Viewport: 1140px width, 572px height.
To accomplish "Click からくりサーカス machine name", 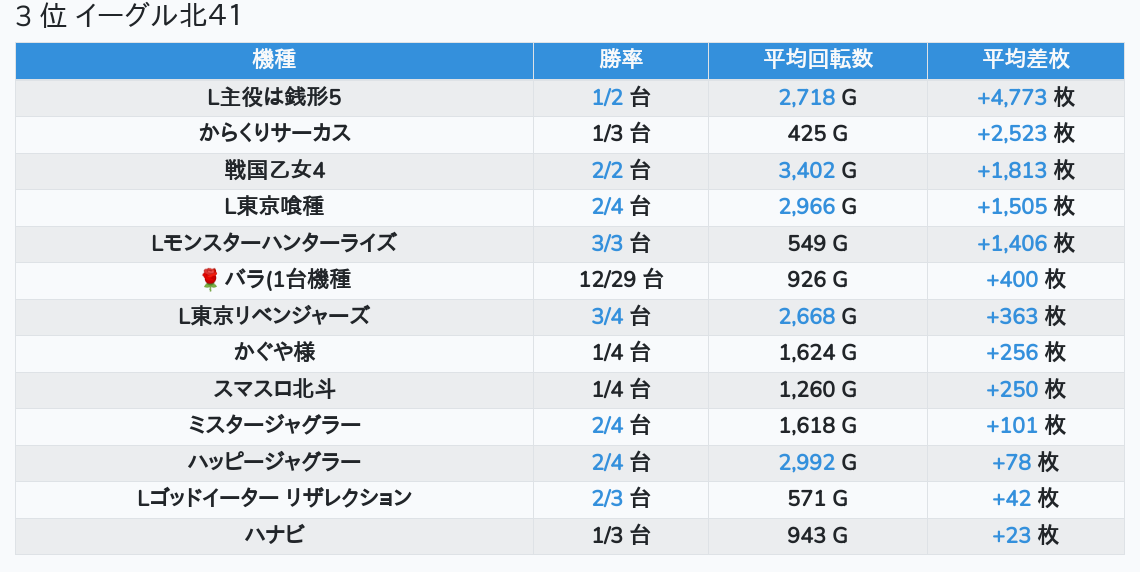I will pos(274,133).
